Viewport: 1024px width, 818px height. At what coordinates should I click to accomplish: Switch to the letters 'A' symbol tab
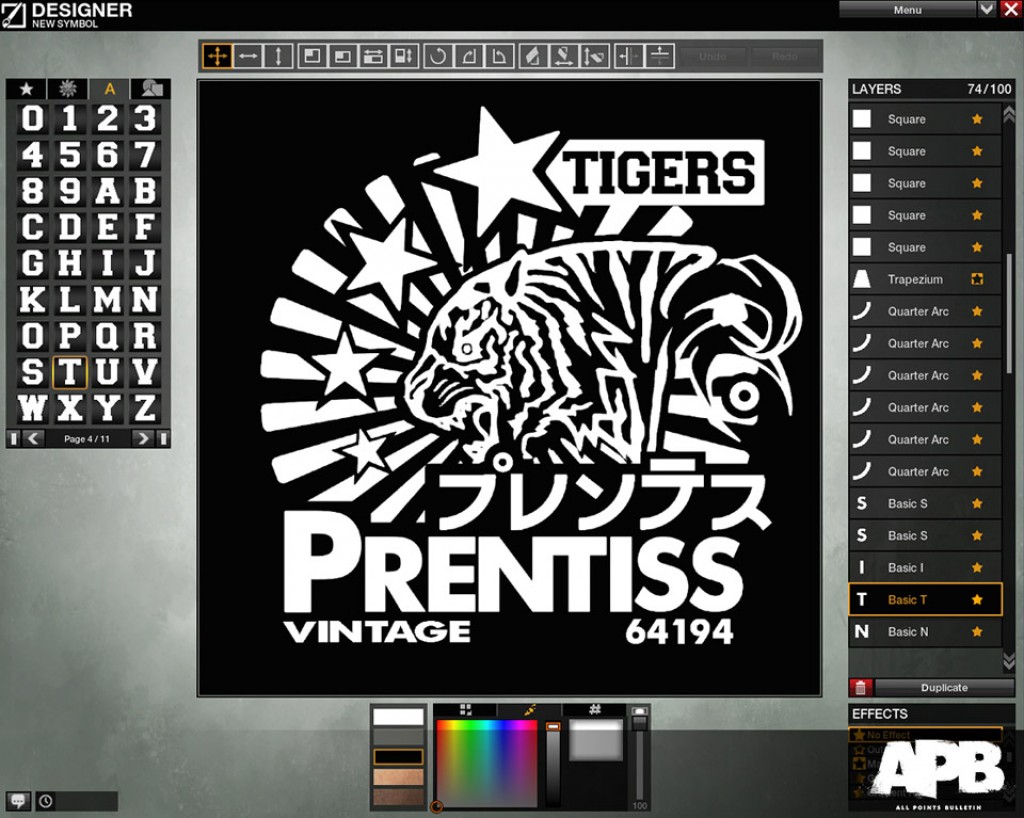[x=110, y=89]
